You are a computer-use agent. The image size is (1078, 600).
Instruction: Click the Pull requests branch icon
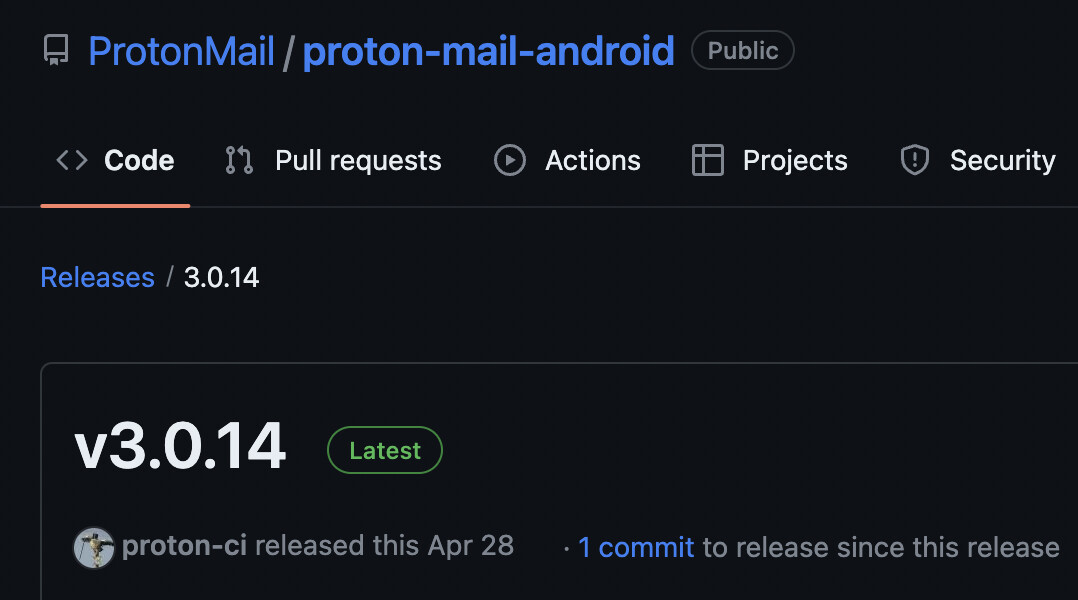[x=239, y=160]
